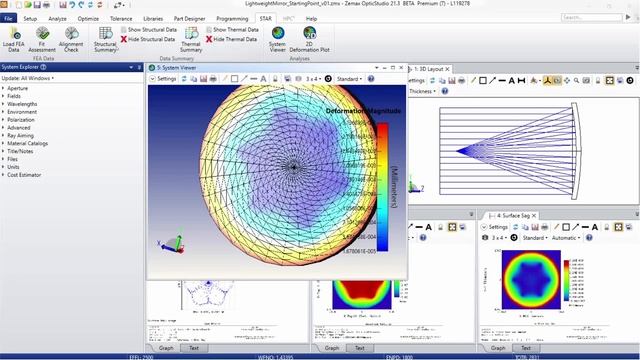Click the fit-to-window icon in 3D Layout toolbar
Screen dimensions: 640x360
pyautogui.click(x=610, y=80)
